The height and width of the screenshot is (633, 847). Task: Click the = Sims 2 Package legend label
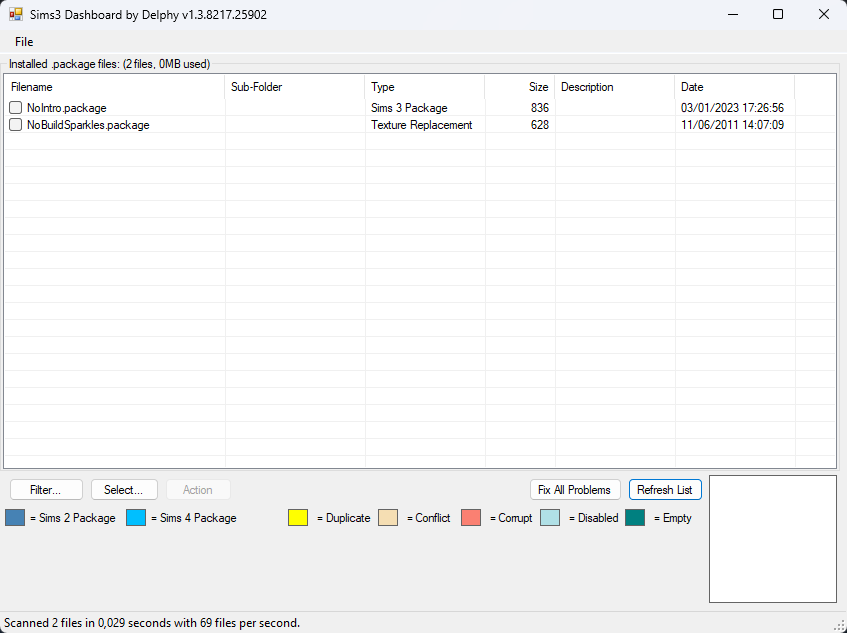tap(72, 518)
